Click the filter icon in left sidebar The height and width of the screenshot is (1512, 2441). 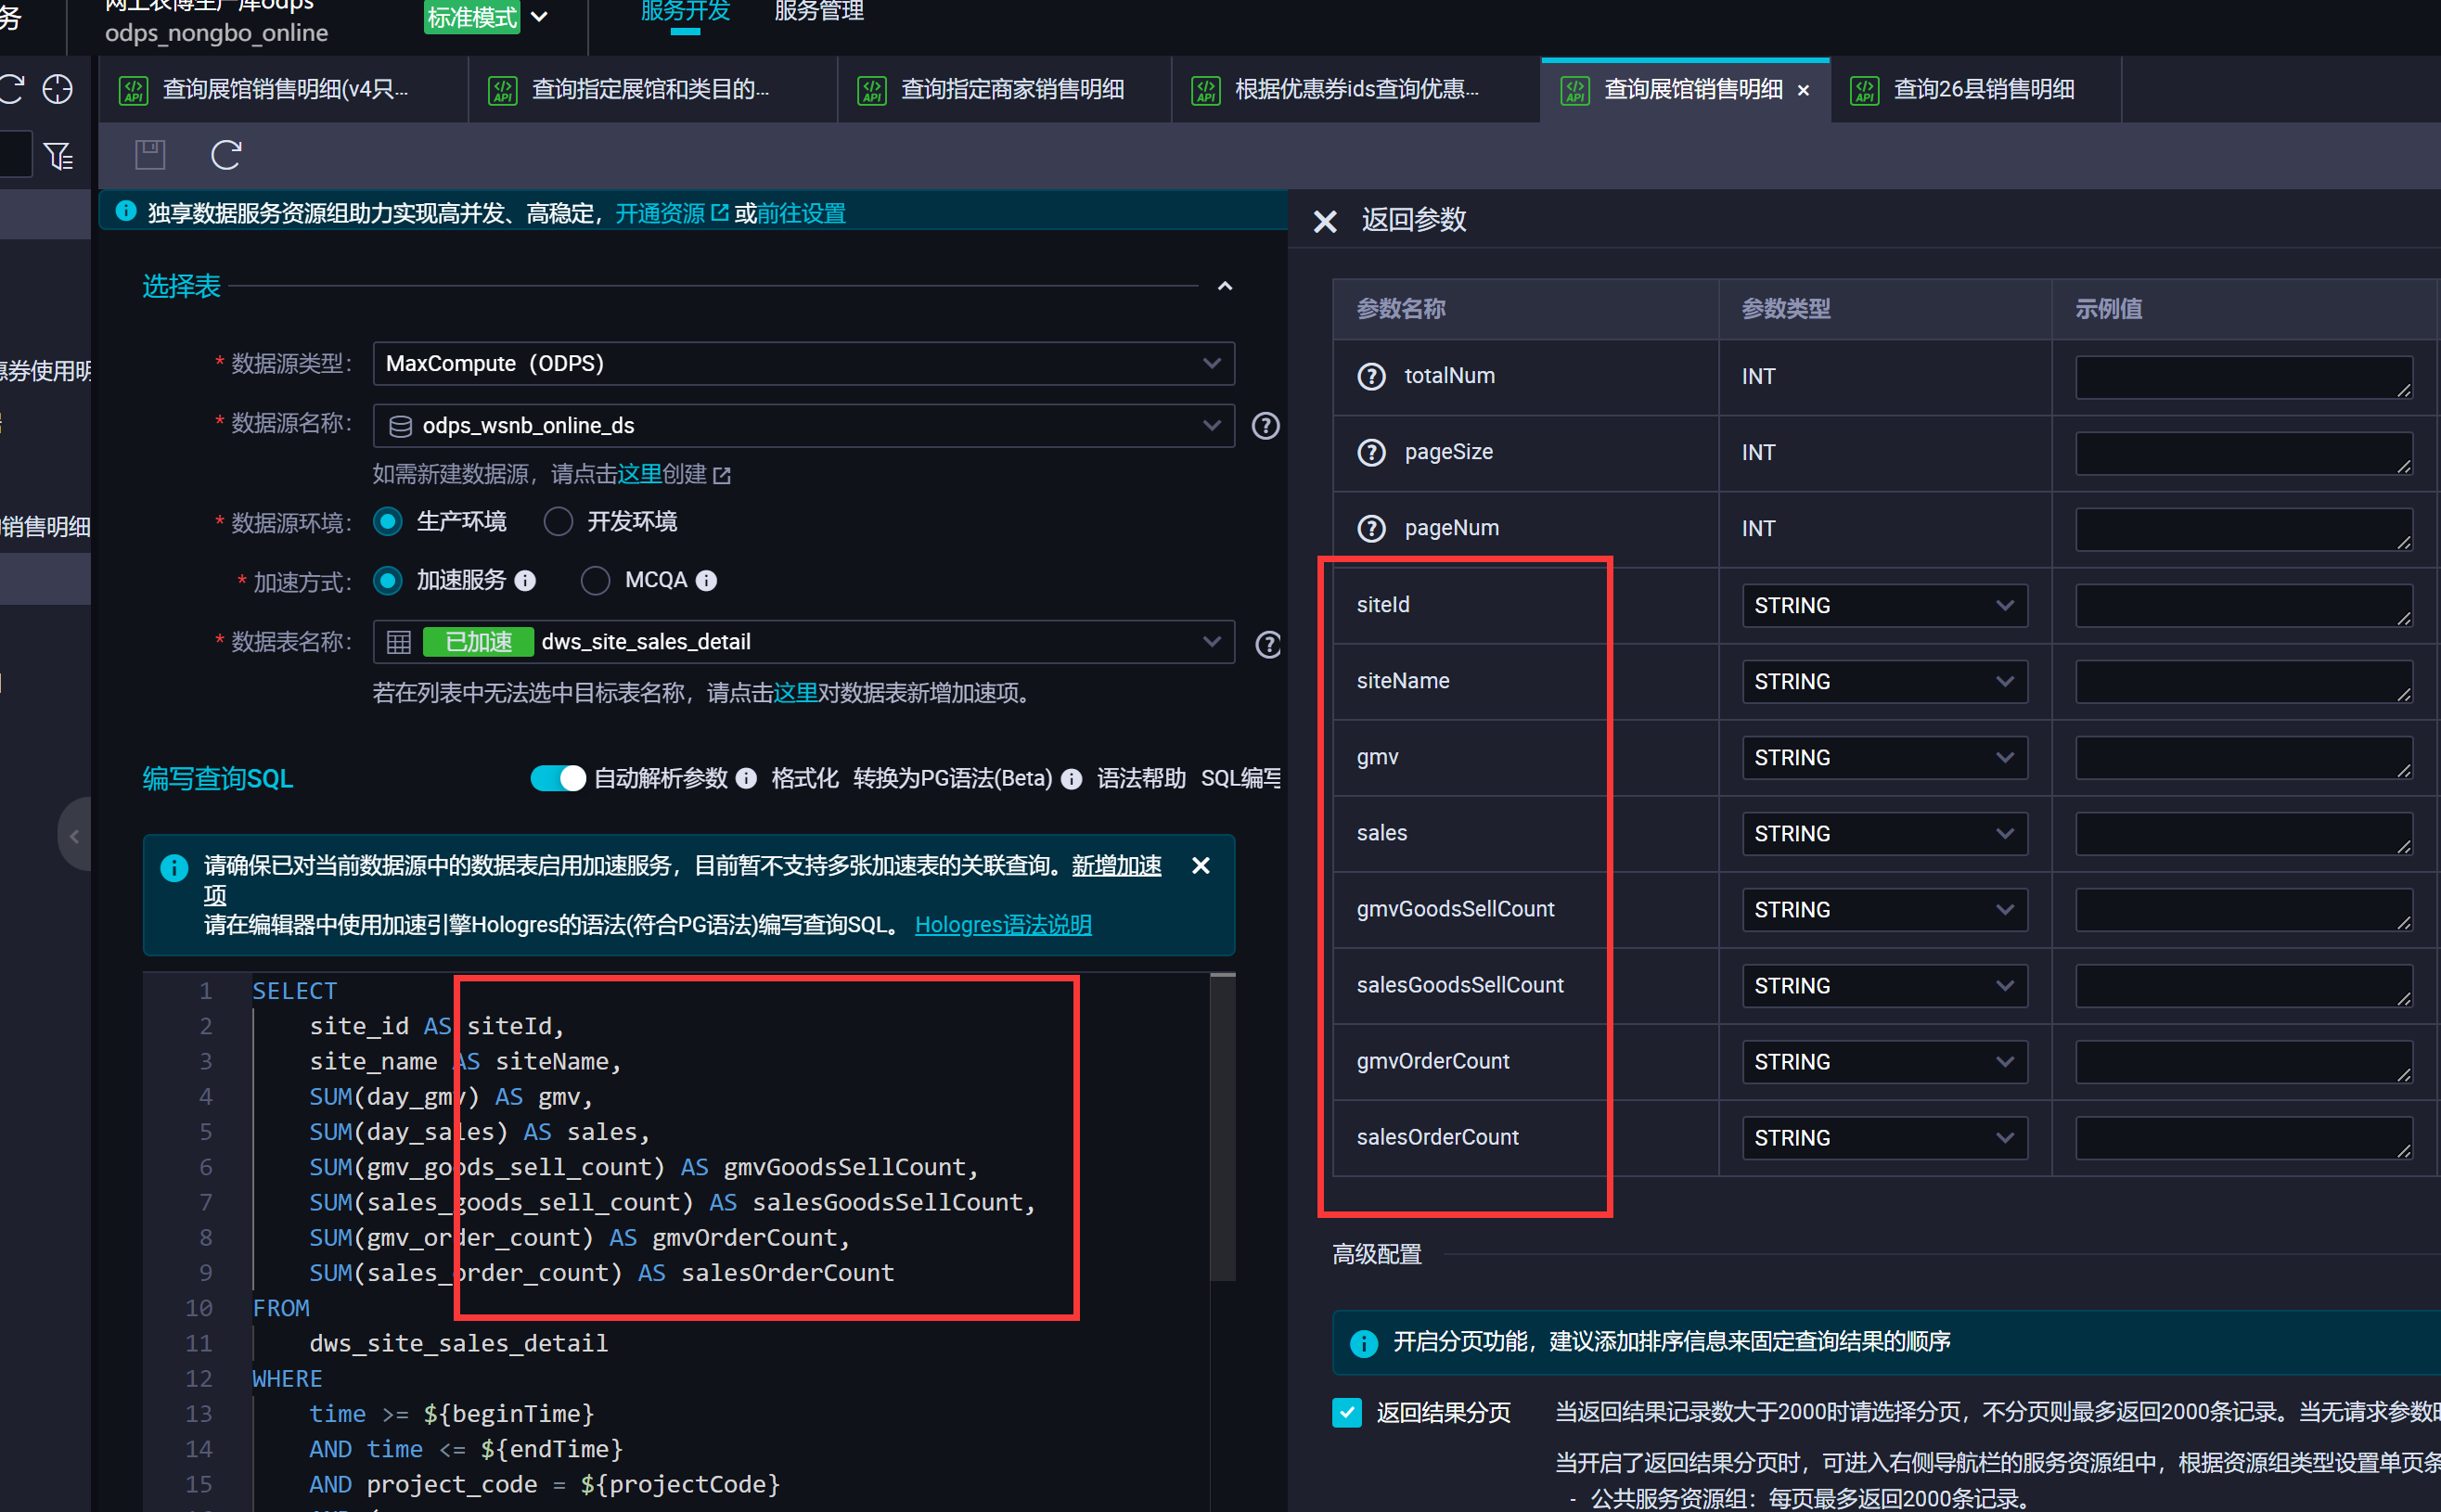pyautogui.click(x=58, y=156)
